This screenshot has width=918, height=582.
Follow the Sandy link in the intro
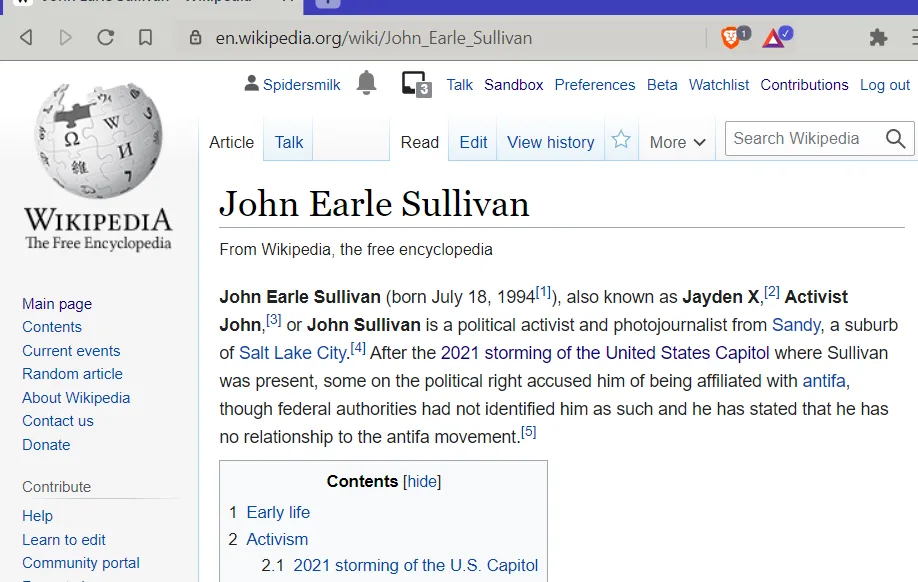796,325
